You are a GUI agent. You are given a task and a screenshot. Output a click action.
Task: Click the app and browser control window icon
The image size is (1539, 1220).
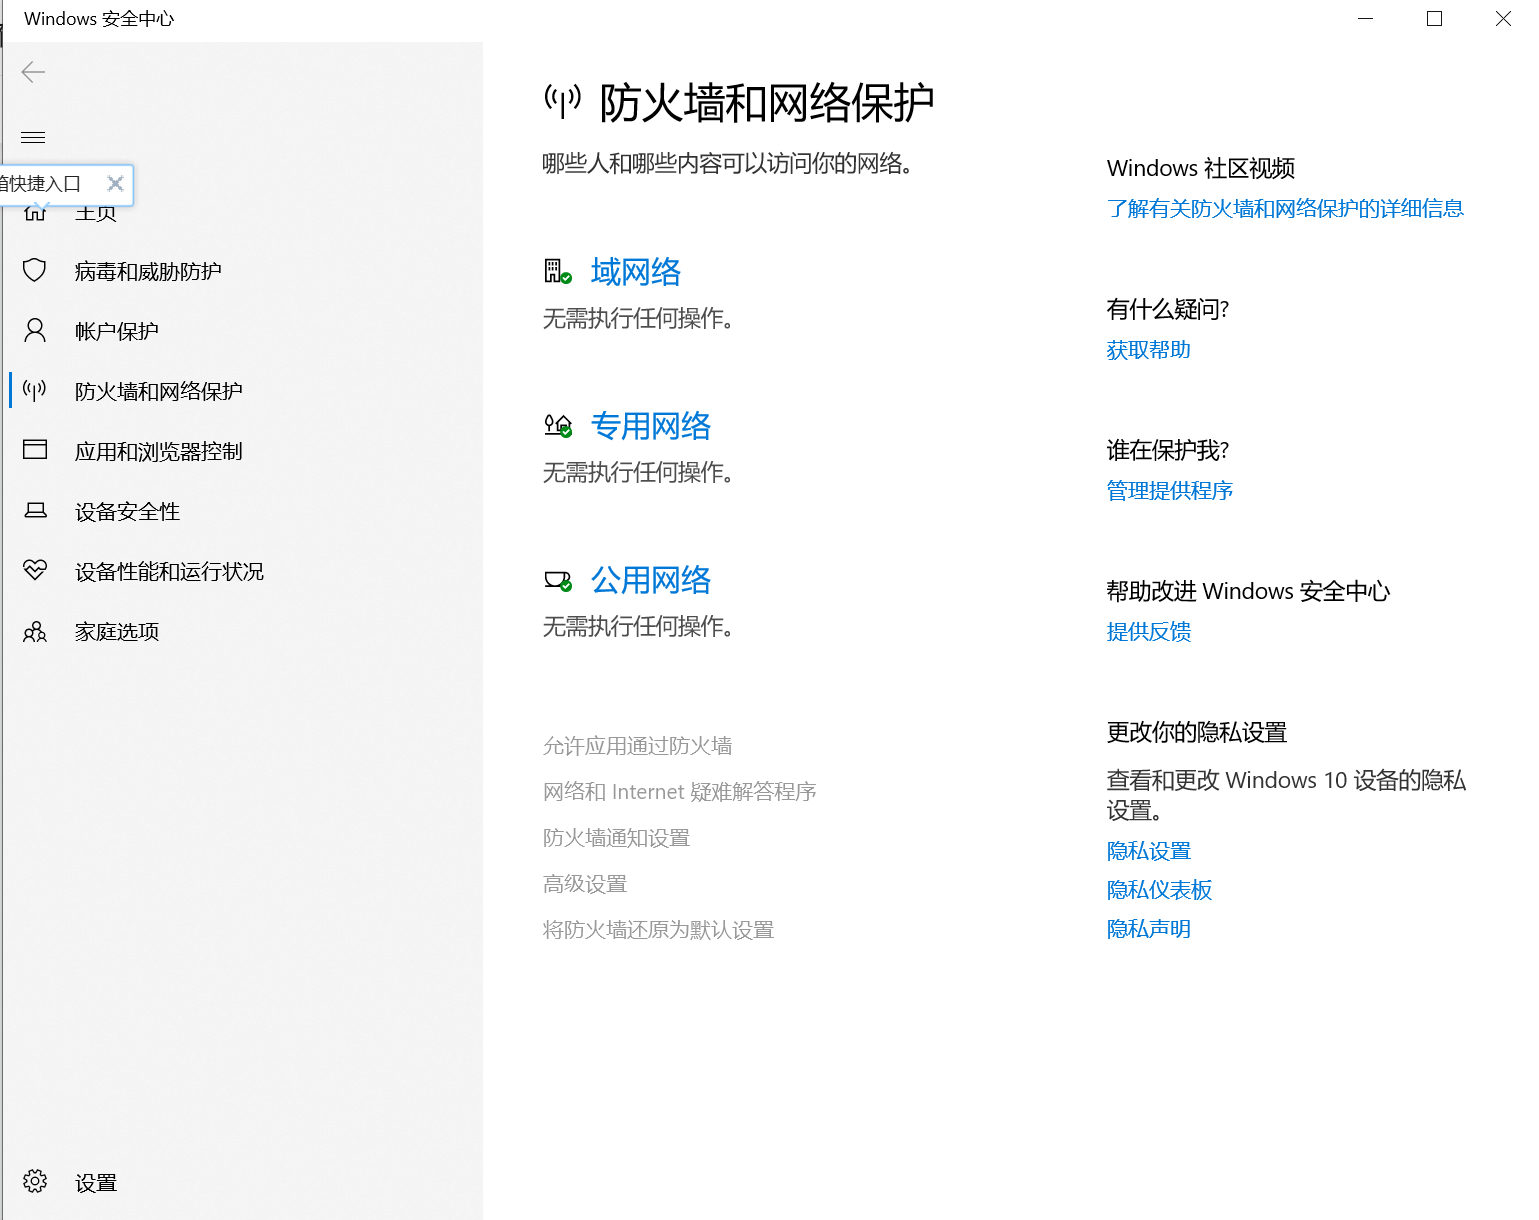click(35, 450)
